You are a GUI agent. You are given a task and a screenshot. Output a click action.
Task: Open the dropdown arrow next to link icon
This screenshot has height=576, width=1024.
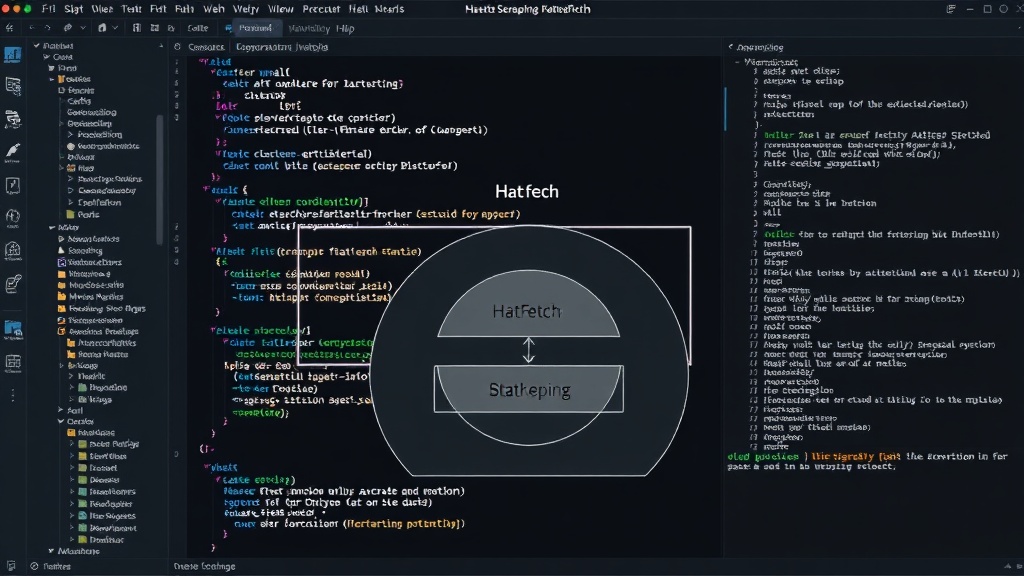82,28
